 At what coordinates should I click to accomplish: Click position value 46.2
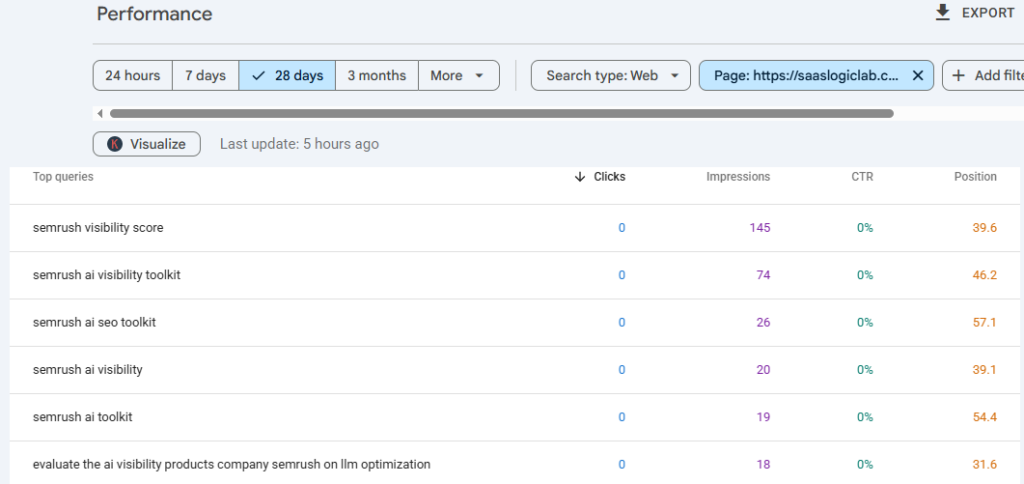pos(985,275)
